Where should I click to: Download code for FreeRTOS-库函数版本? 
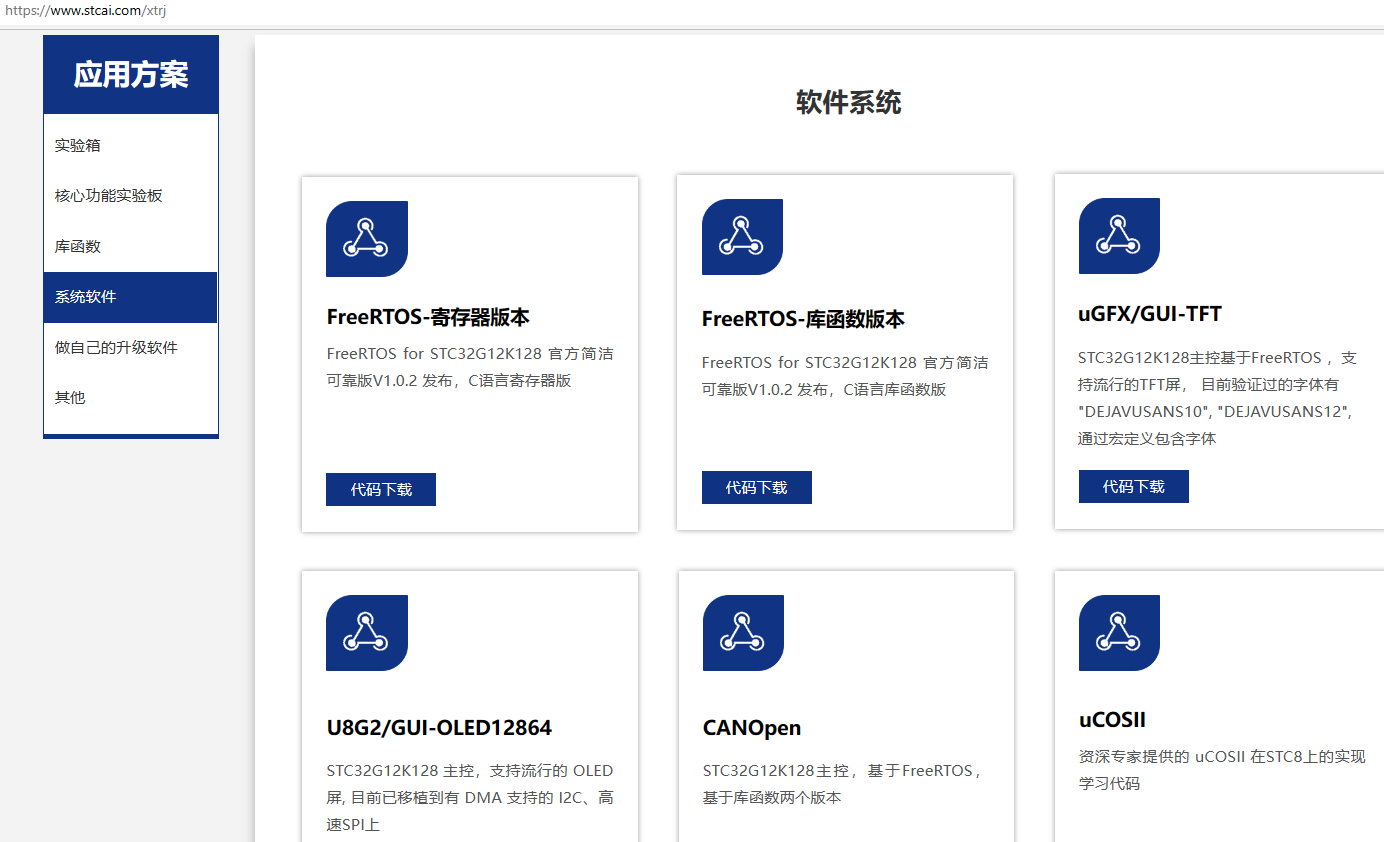click(757, 487)
